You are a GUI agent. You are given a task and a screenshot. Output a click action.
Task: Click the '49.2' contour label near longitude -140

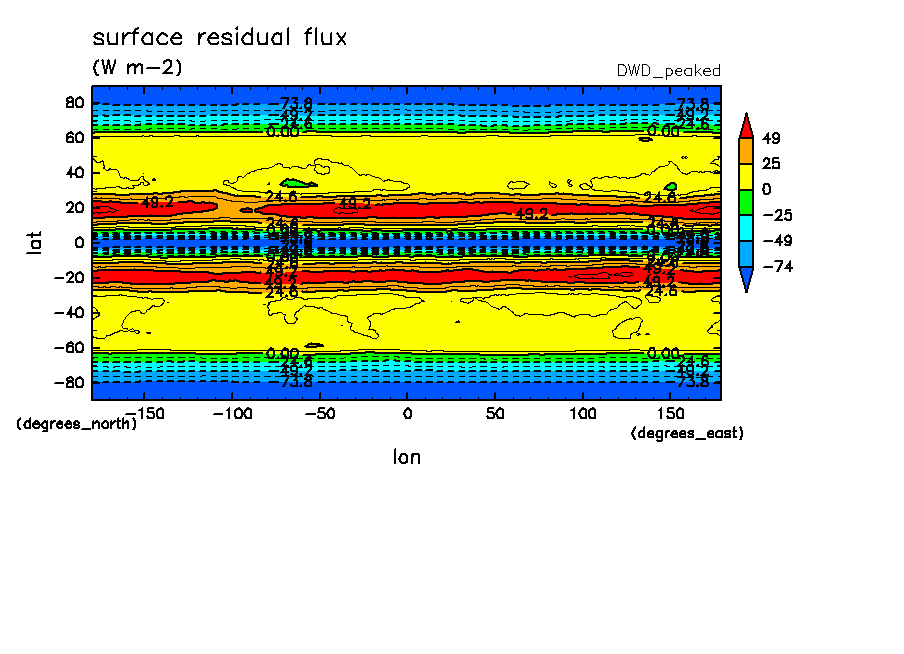[x=157, y=202]
